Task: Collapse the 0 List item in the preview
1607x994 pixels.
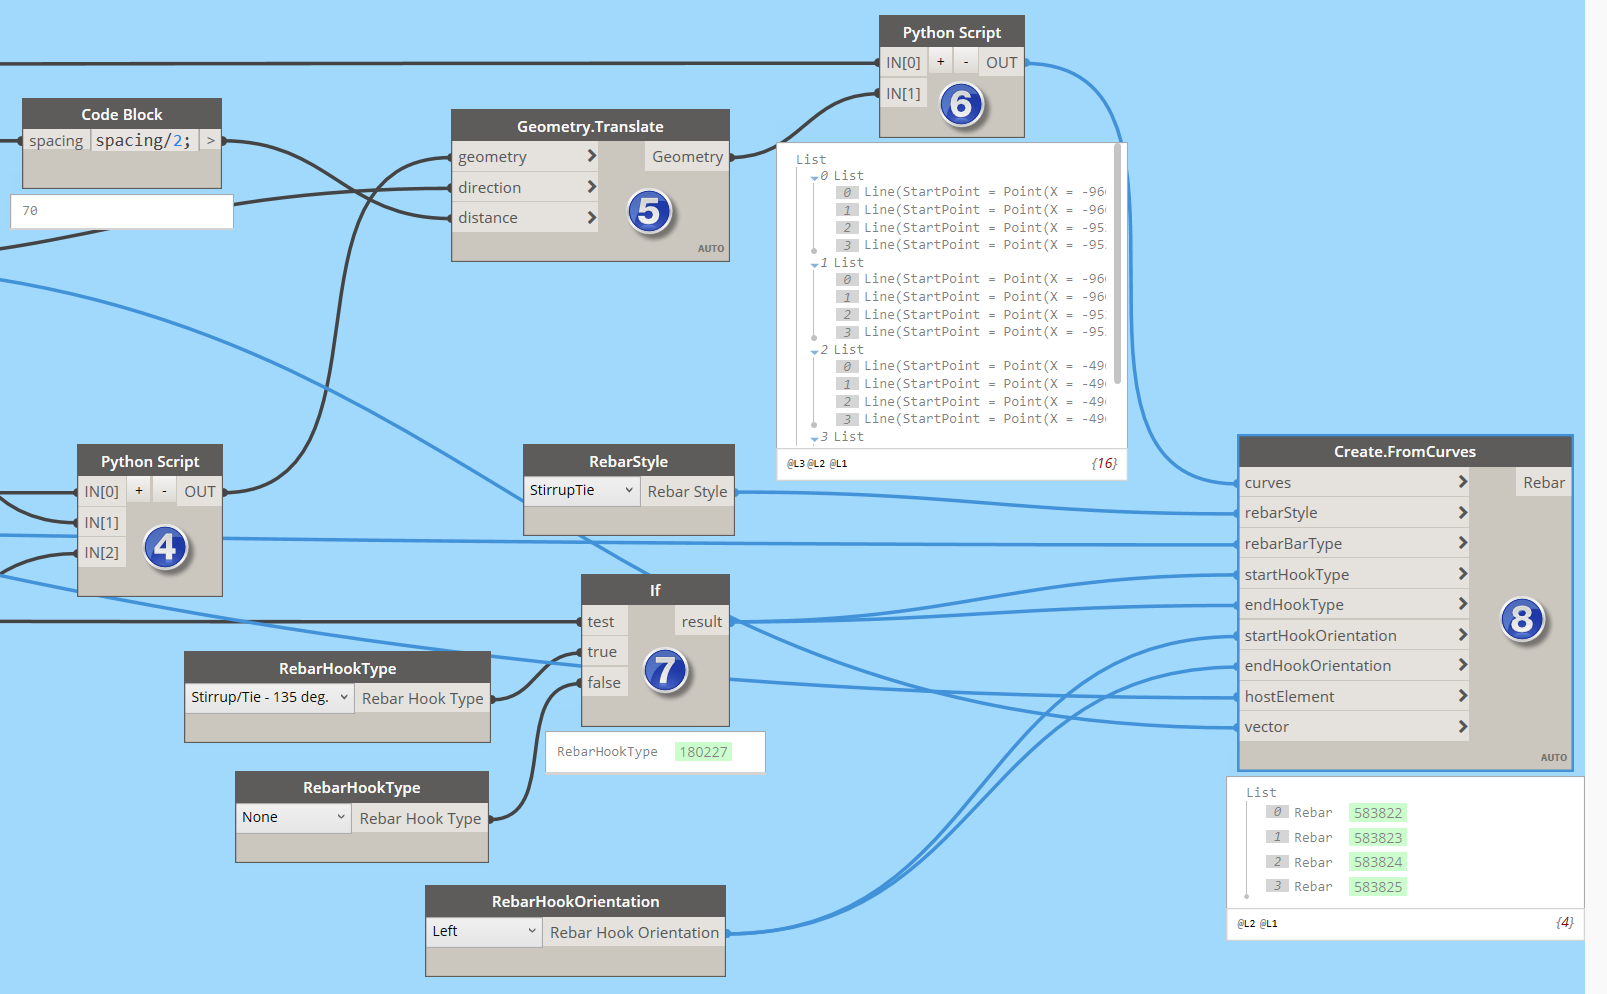Action: point(814,177)
